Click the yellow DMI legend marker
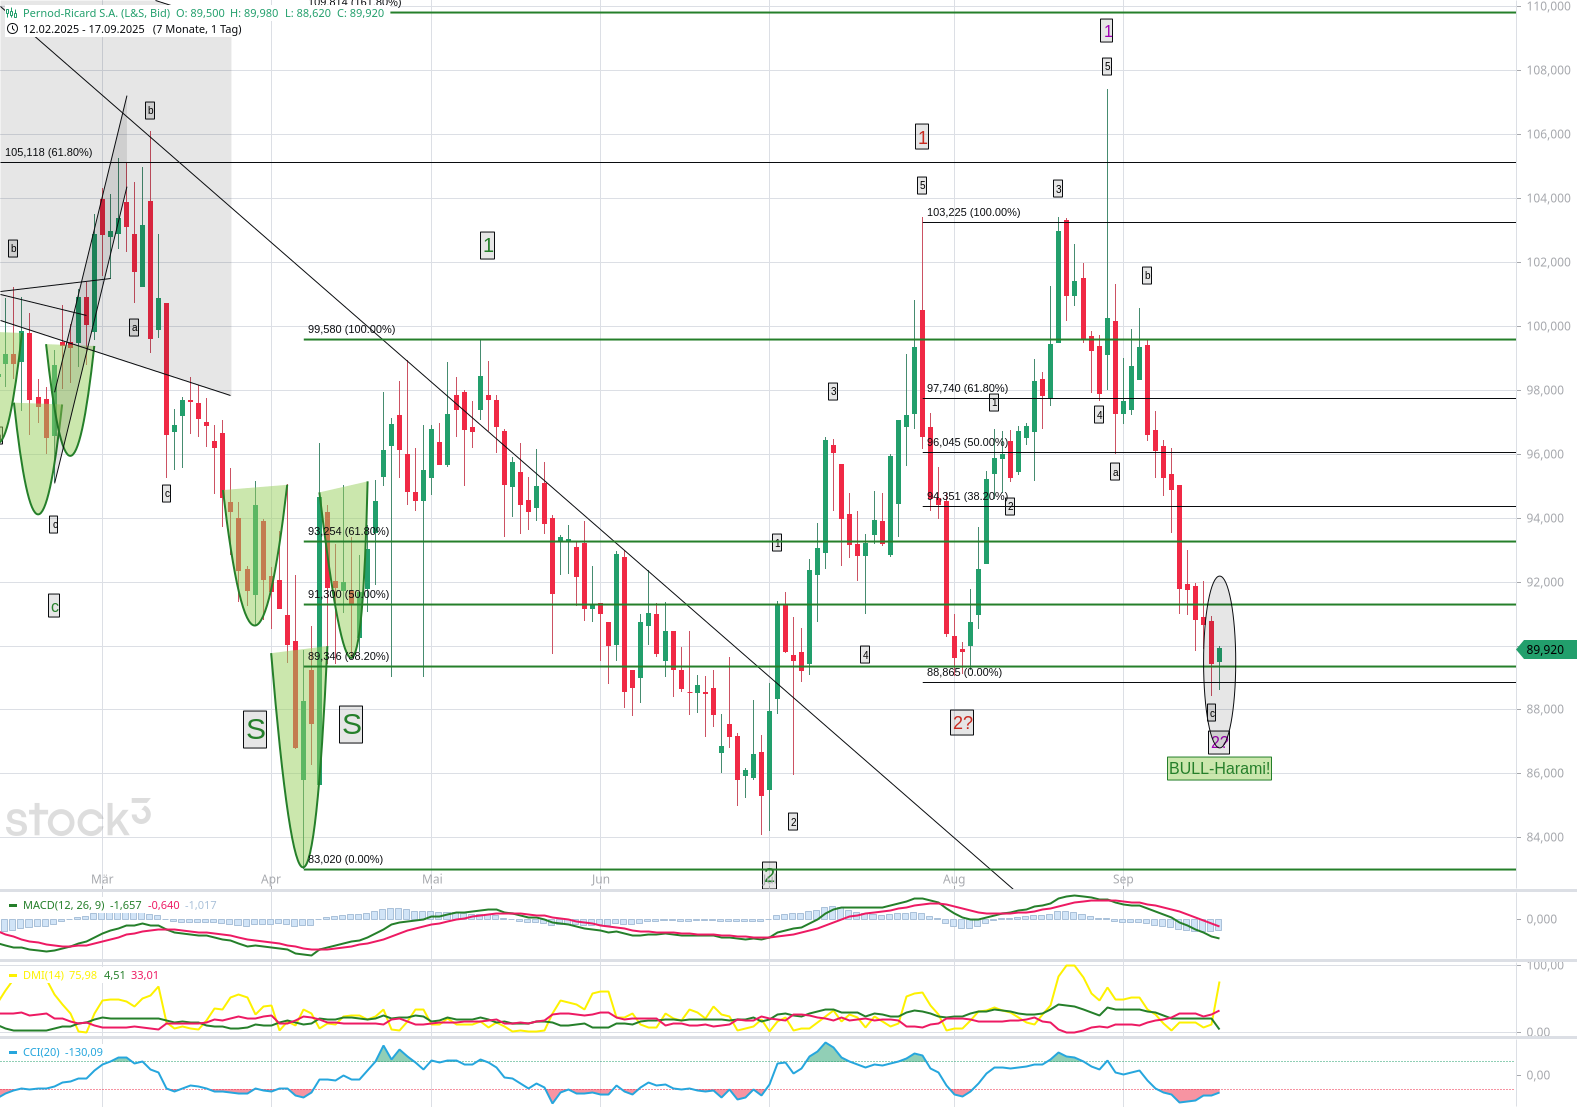This screenshot has width=1577, height=1107. pyautogui.click(x=13, y=976)
